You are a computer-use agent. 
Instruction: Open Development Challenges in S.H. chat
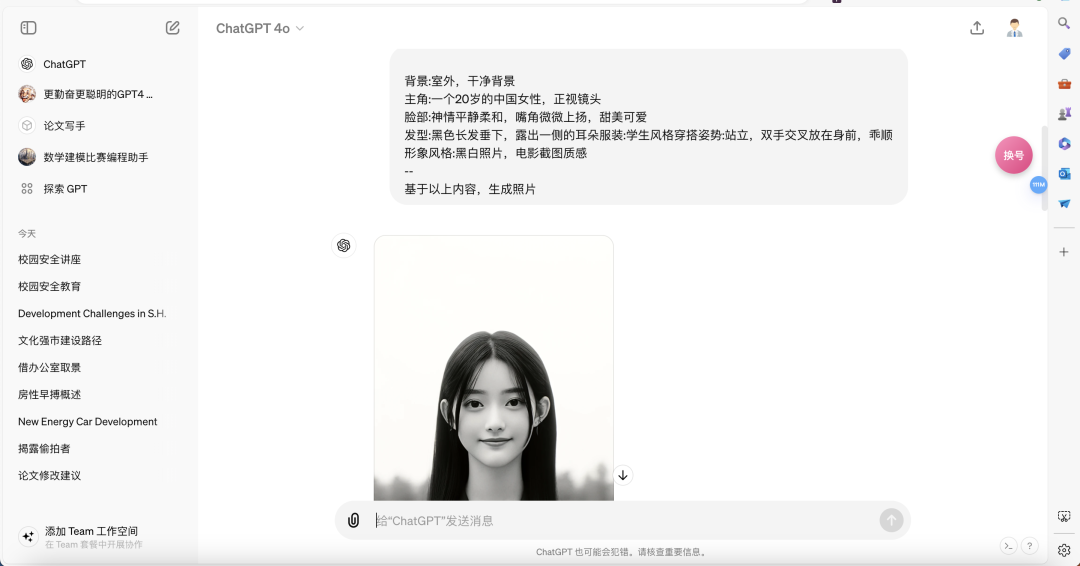tap(94, 313)
